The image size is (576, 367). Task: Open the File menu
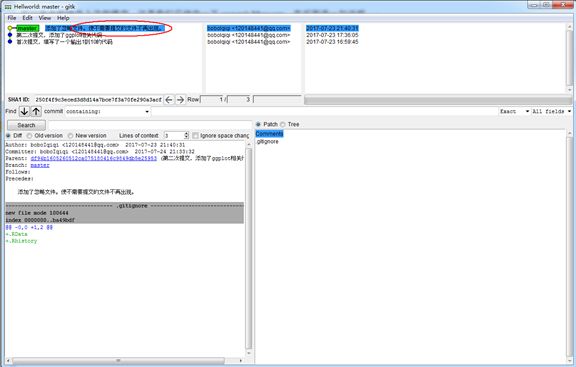[12, 18]
